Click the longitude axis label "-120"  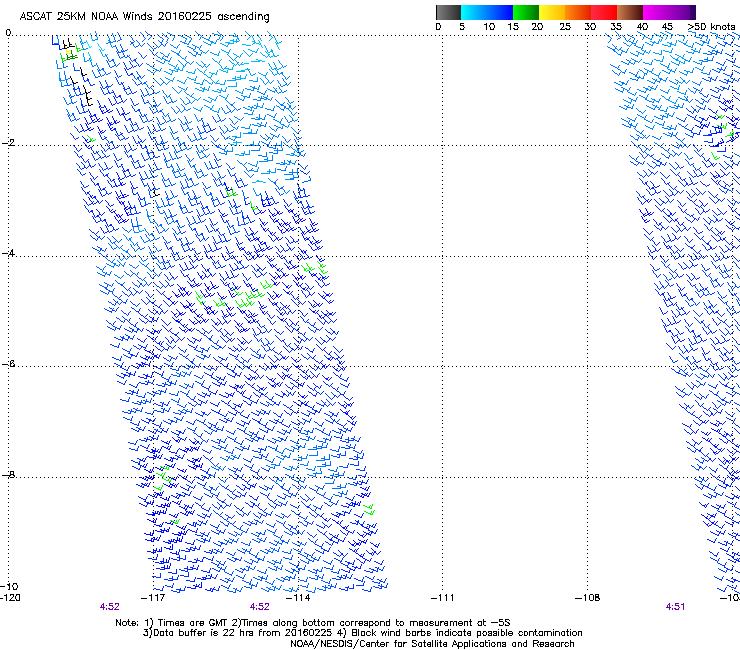[10, 598]
